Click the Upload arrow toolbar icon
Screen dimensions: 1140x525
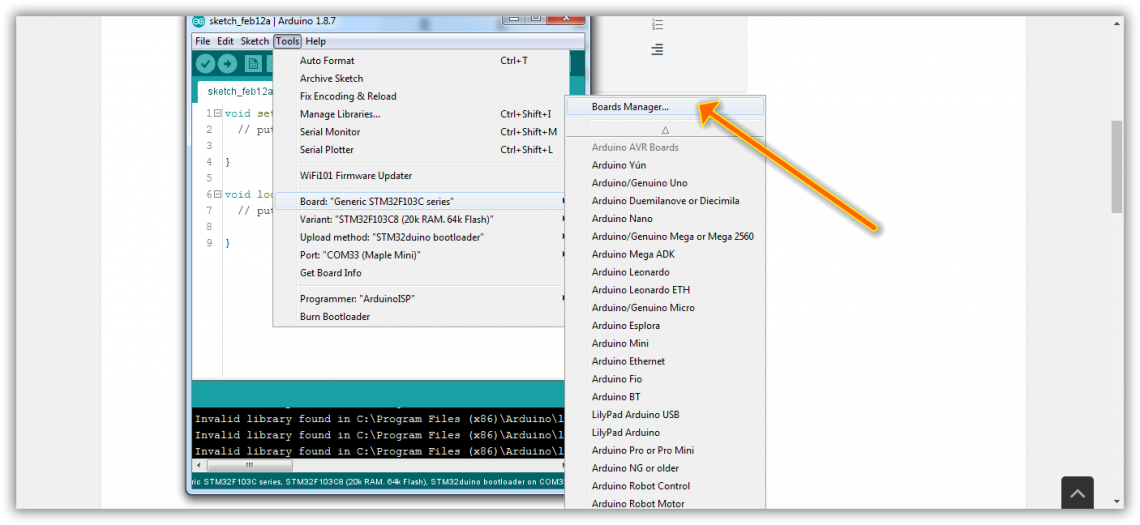point(228,64)
